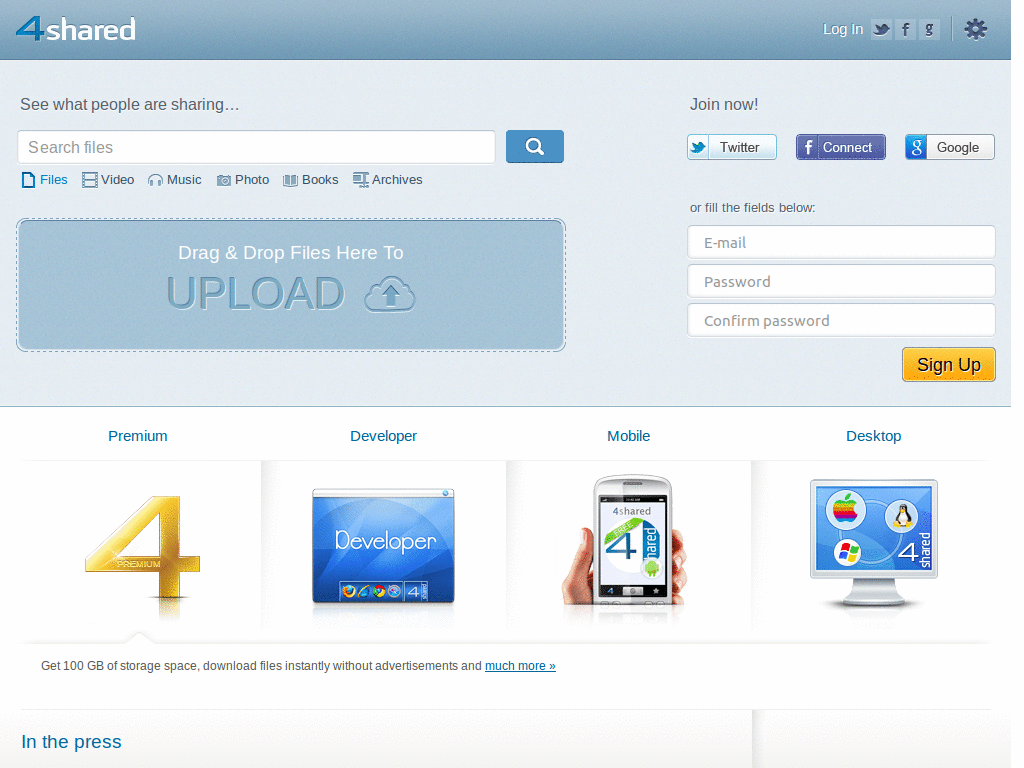Connect with Facebook to join
This screenshot has width=1024, height=768.
tap(840, 146)
